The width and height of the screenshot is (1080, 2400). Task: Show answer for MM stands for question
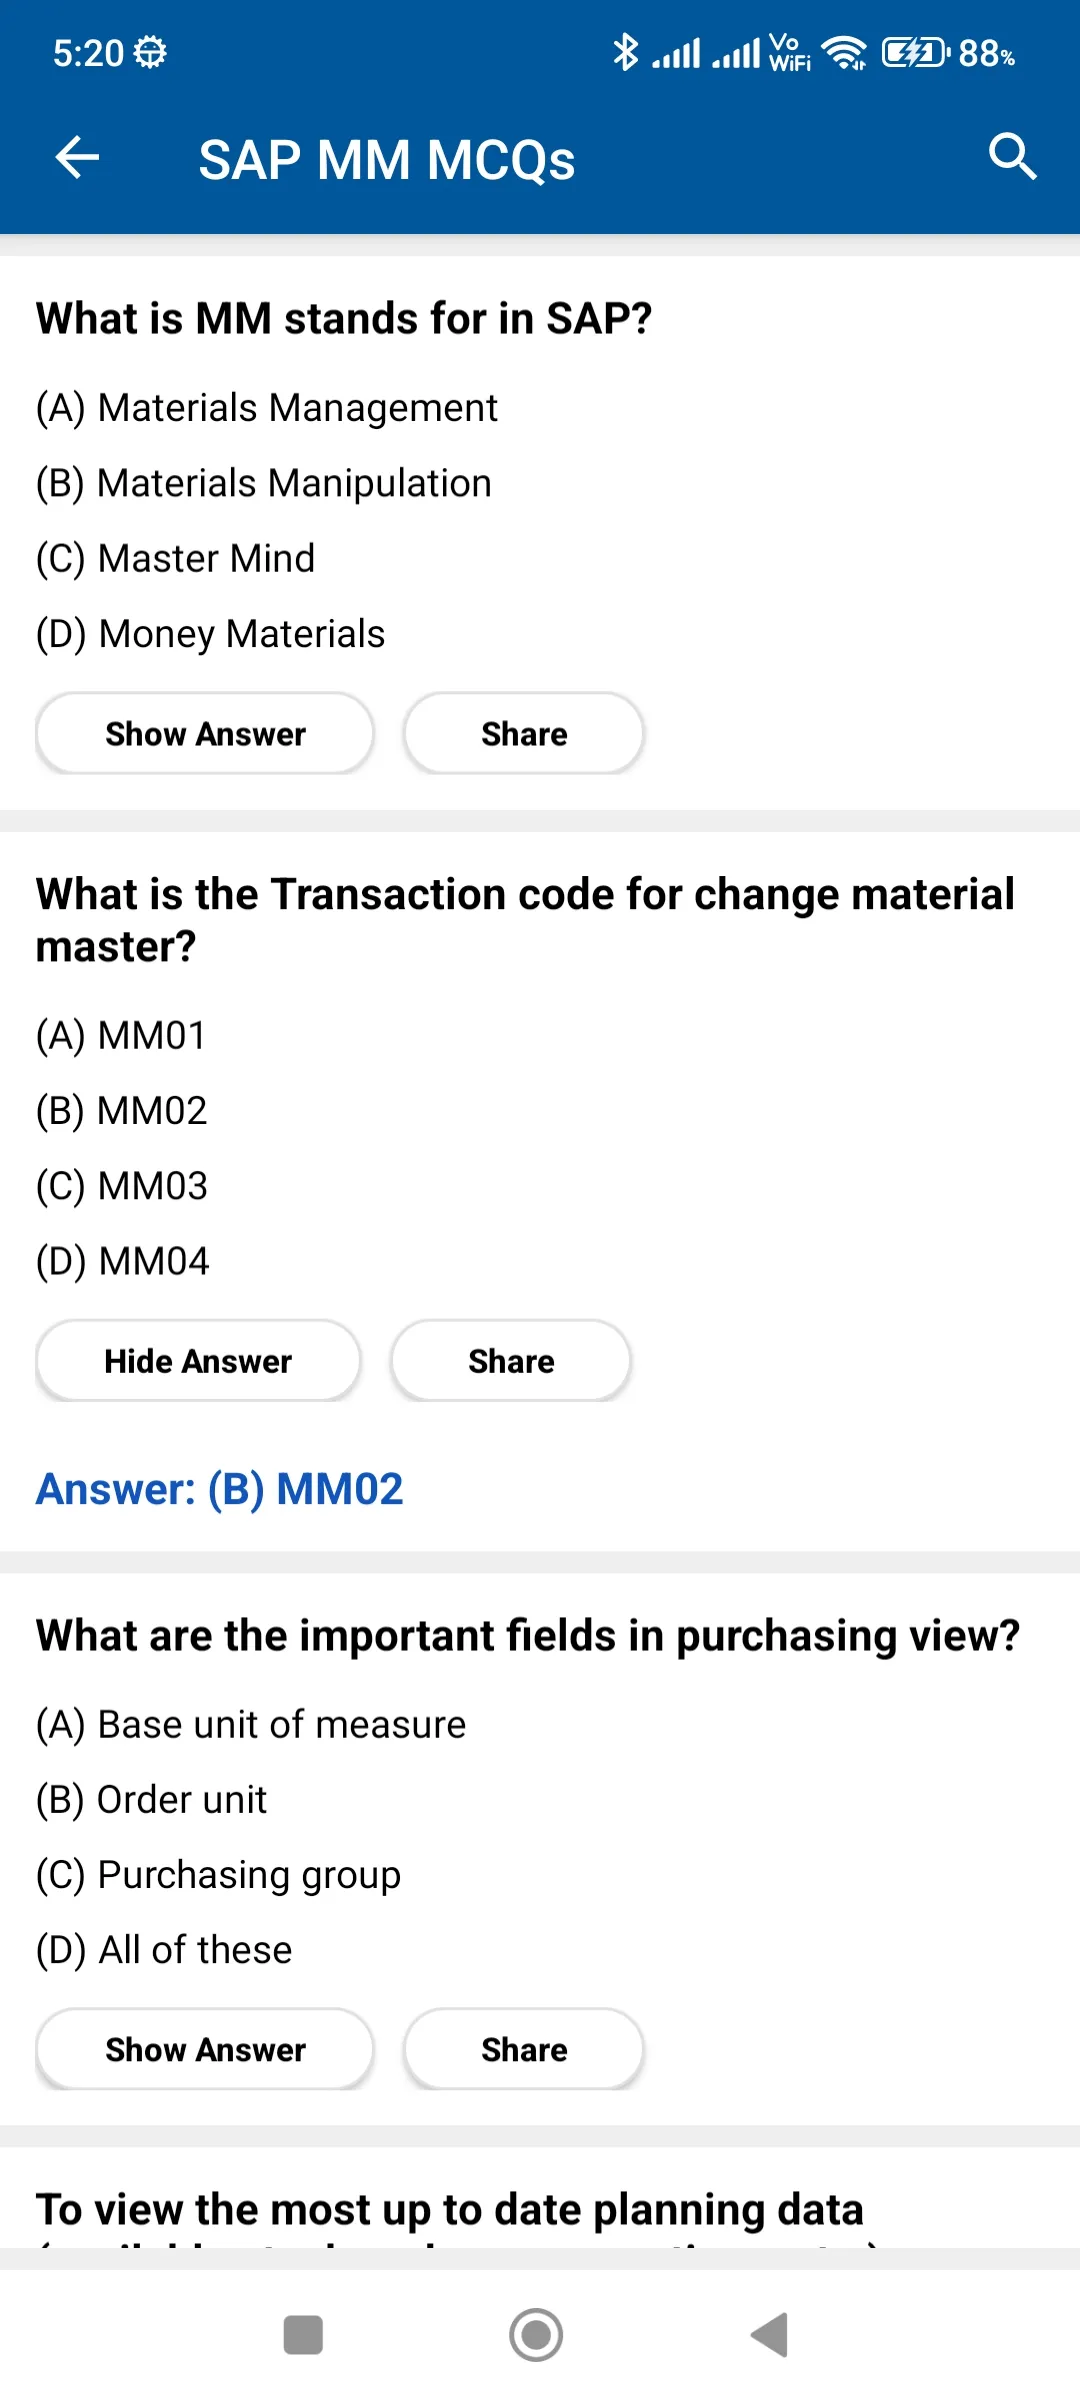205,734
